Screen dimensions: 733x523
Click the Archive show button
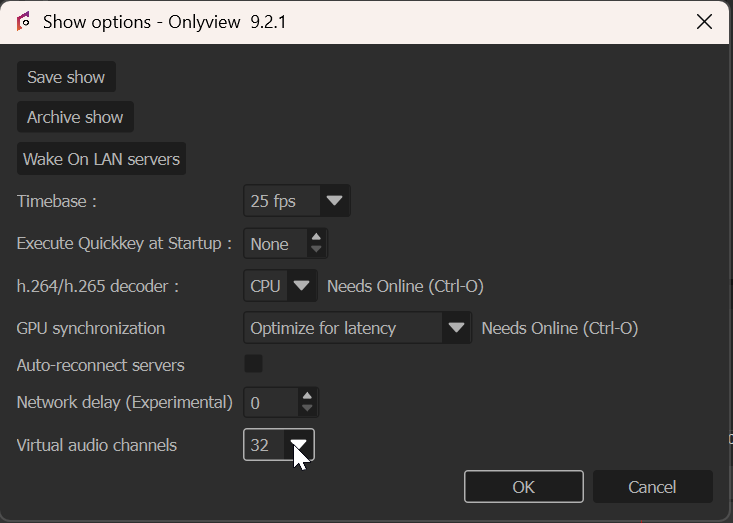75,117
